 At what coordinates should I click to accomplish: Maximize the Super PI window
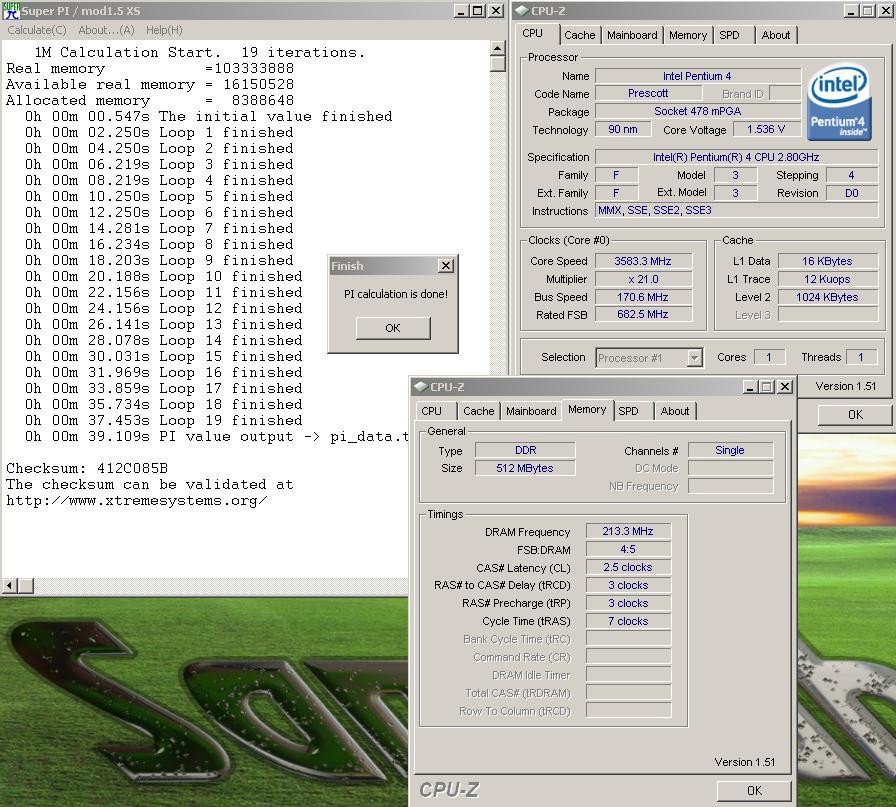click(x=478, y=11)
